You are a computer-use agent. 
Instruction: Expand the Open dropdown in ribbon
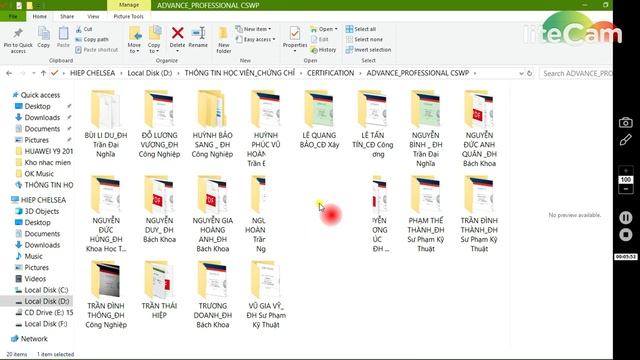point(324,29)
